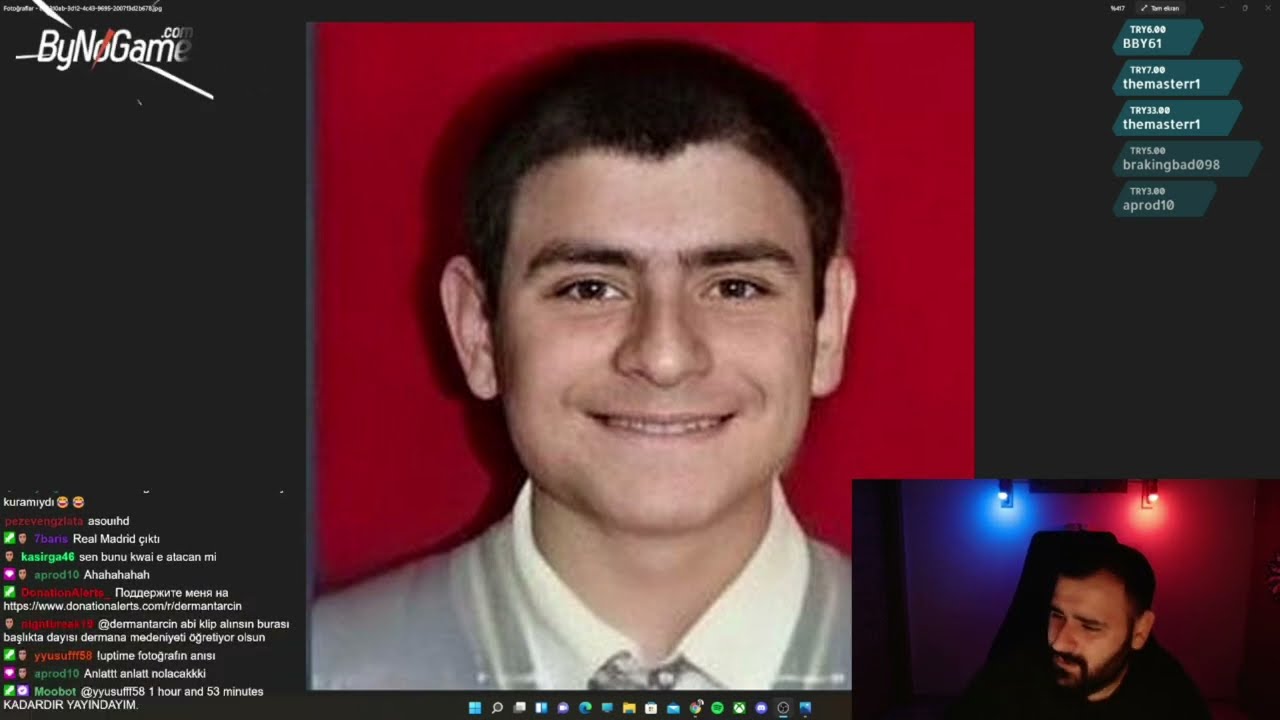1280x720 pixels.
Task: Open the Widgets panel icon
Action: click(541, 708)
